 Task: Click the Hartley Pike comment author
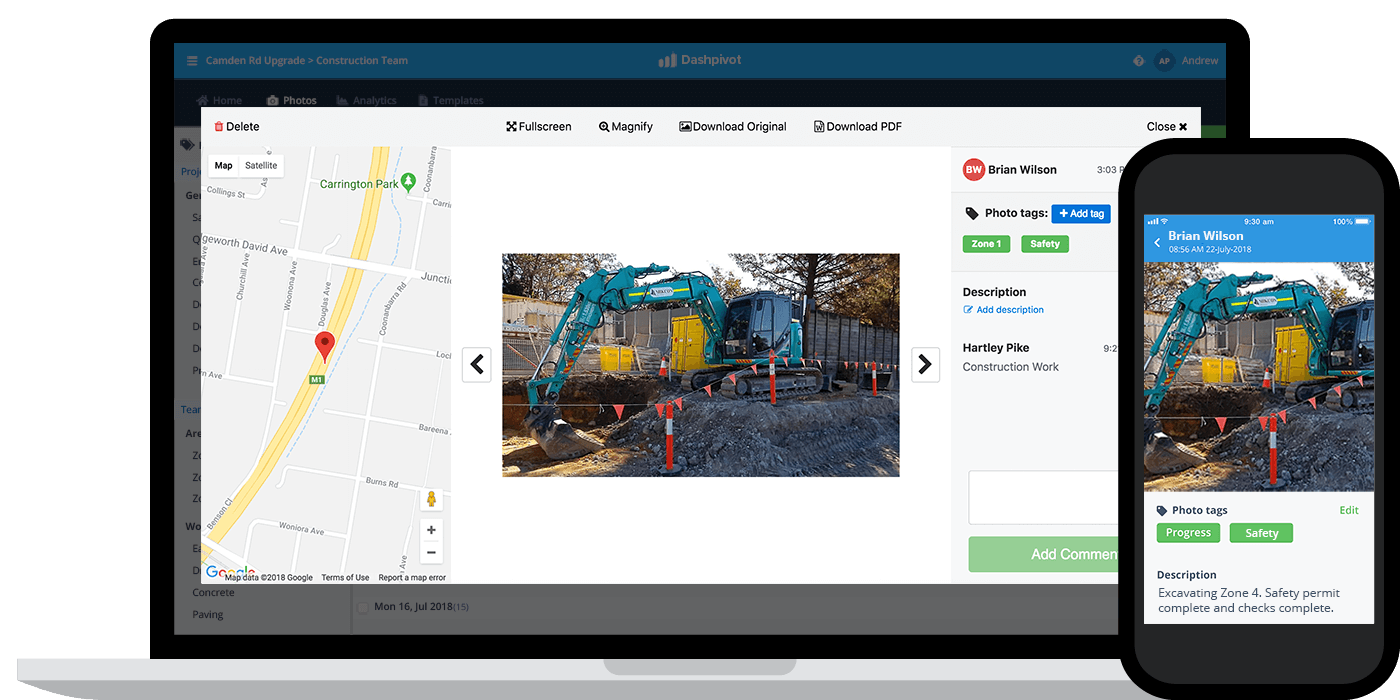(996, 348)
